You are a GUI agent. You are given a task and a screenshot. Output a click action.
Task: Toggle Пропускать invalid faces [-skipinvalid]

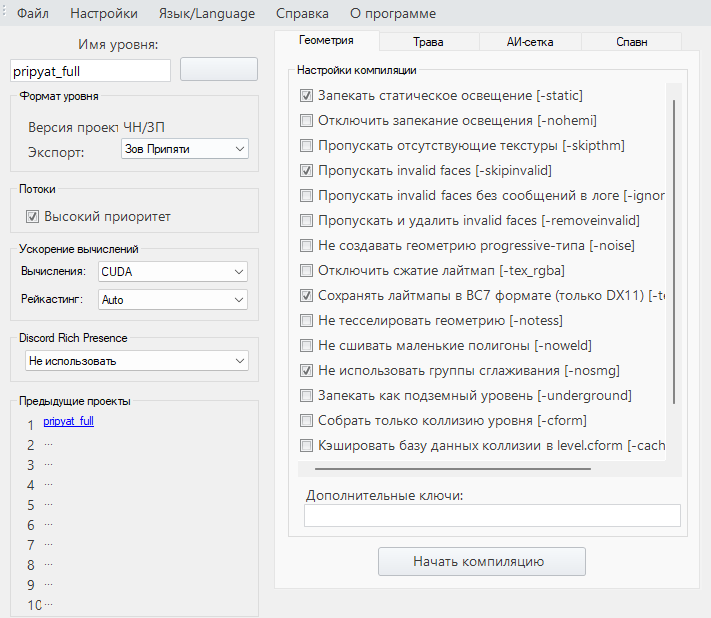pos(307,170)
